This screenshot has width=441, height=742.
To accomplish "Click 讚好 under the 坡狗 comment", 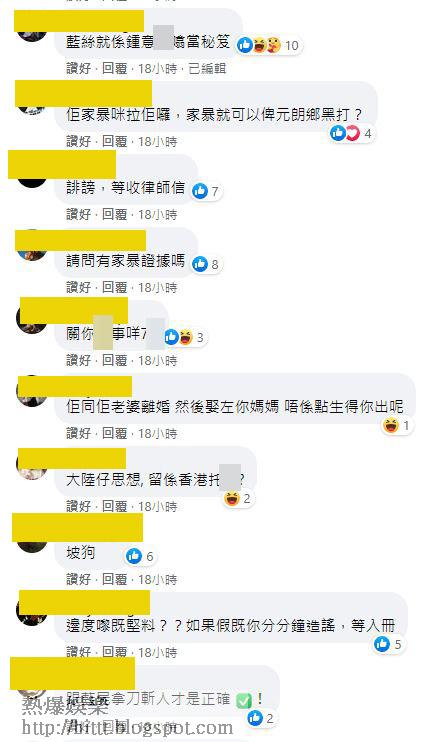I will (x=79, y=579).
